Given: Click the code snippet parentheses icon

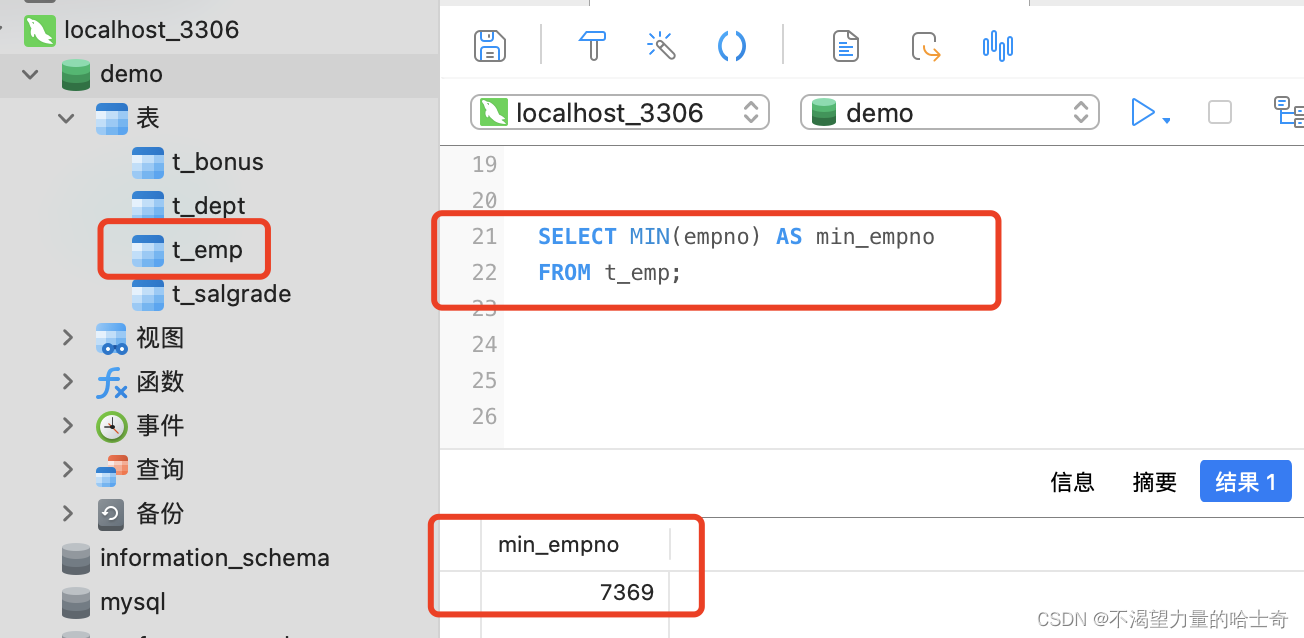Looking at the screenshot, I should 732,46.
